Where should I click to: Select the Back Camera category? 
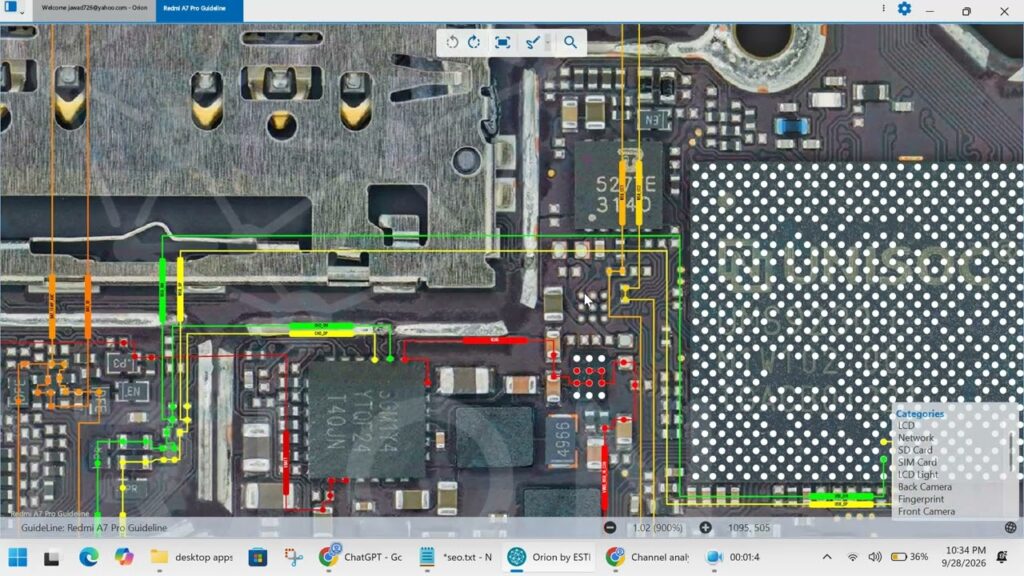tap(924, 487)
